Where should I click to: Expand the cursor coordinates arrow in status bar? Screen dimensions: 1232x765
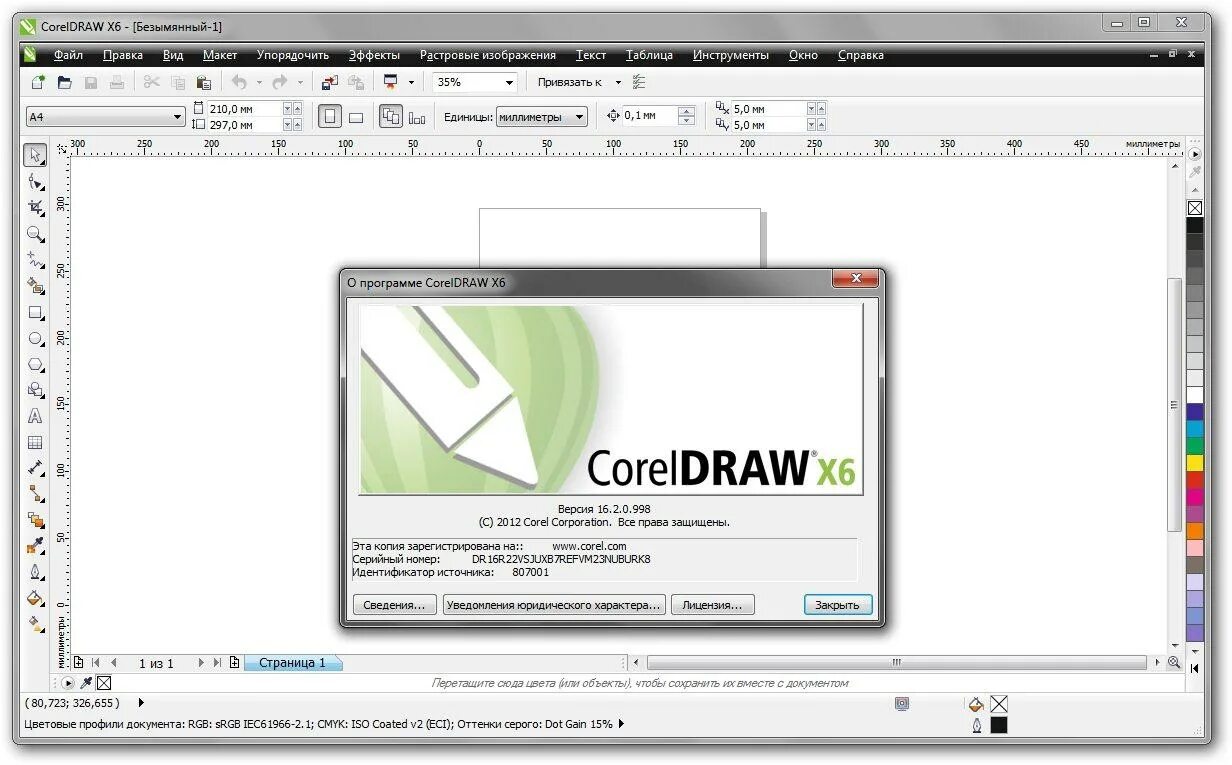(x=141, y=703)
